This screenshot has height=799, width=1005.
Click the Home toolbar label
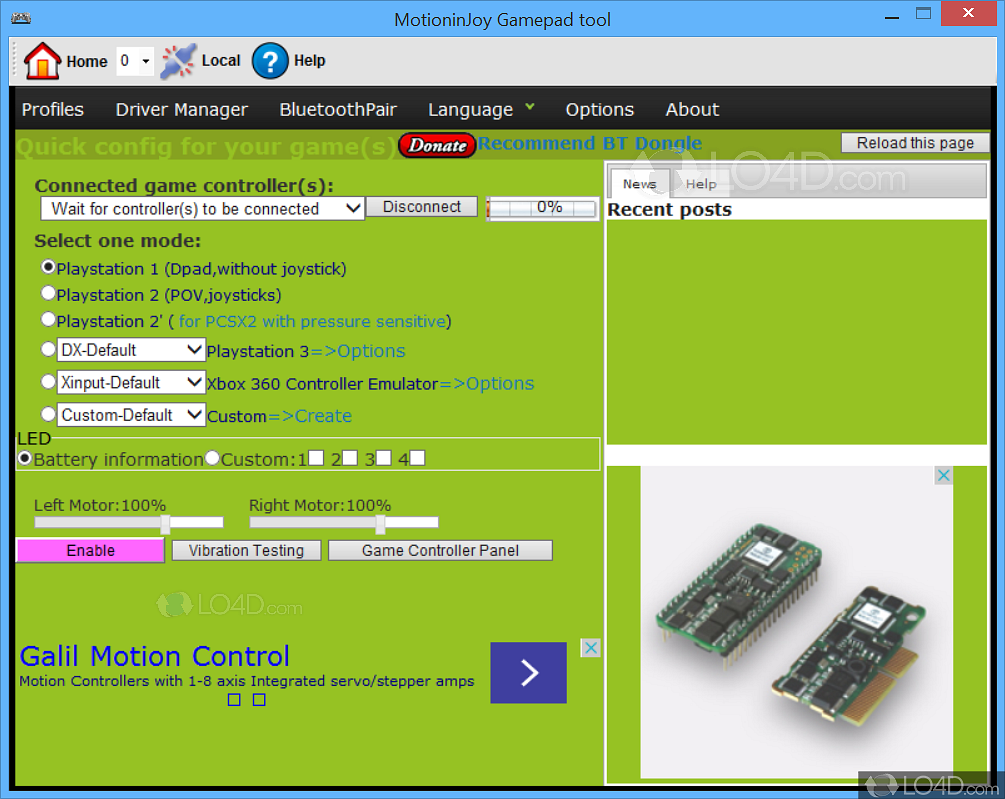[87, 62]
